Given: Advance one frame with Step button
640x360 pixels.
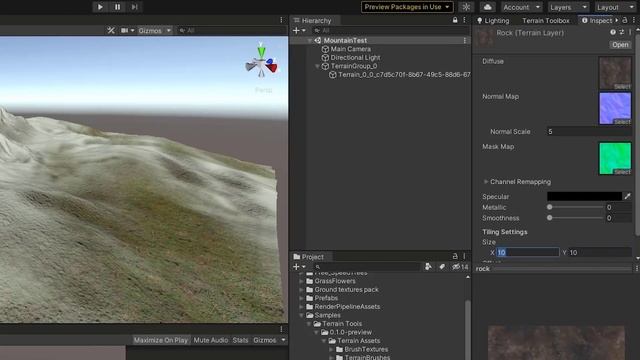Looking at the screenshot, I should click(134, 7).
